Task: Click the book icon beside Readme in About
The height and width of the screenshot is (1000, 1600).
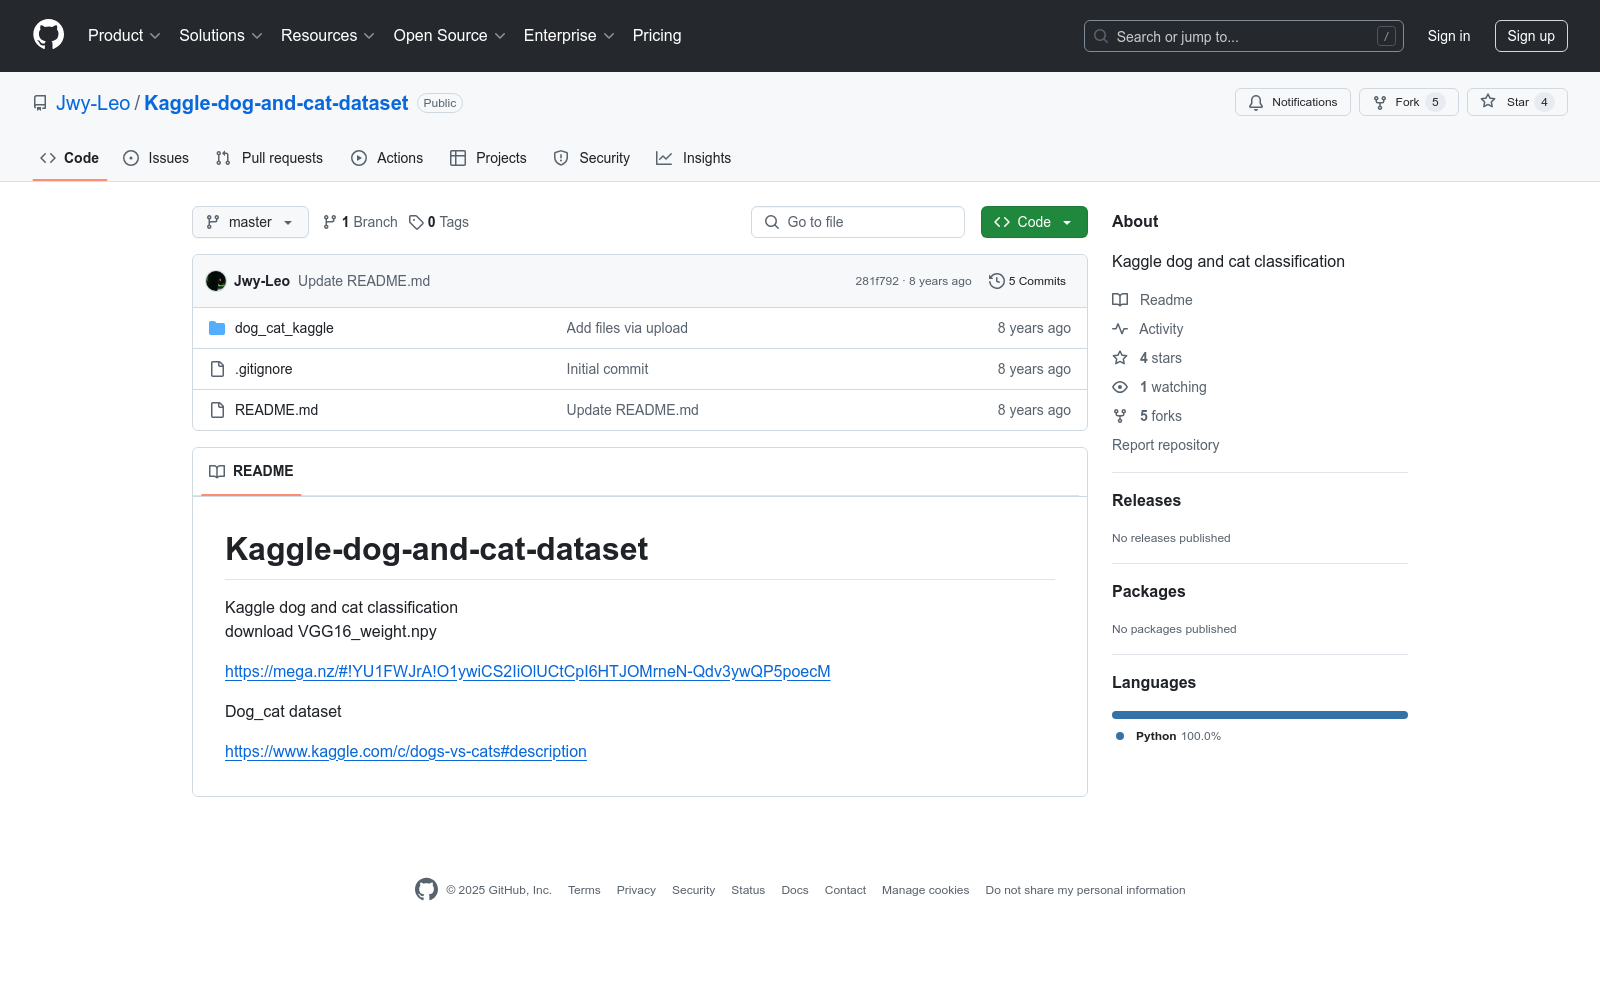Action: (1120, 300)
